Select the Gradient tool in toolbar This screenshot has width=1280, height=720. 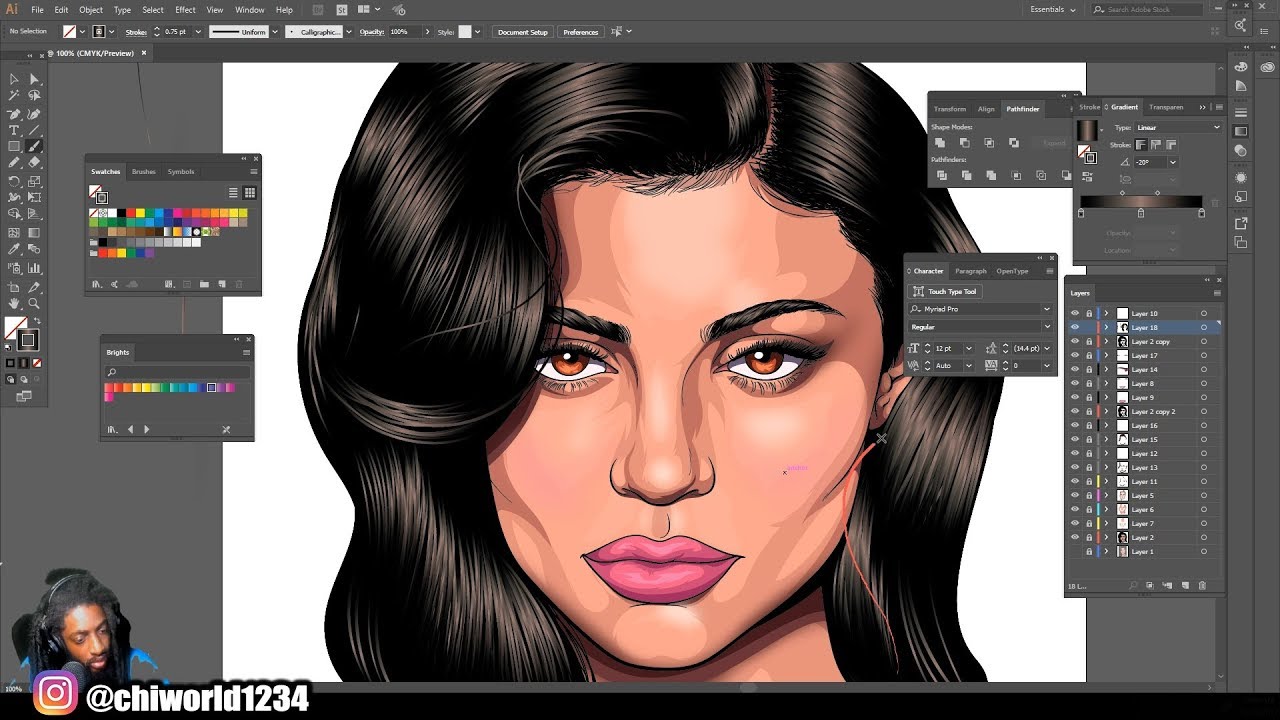pos(34,232)
